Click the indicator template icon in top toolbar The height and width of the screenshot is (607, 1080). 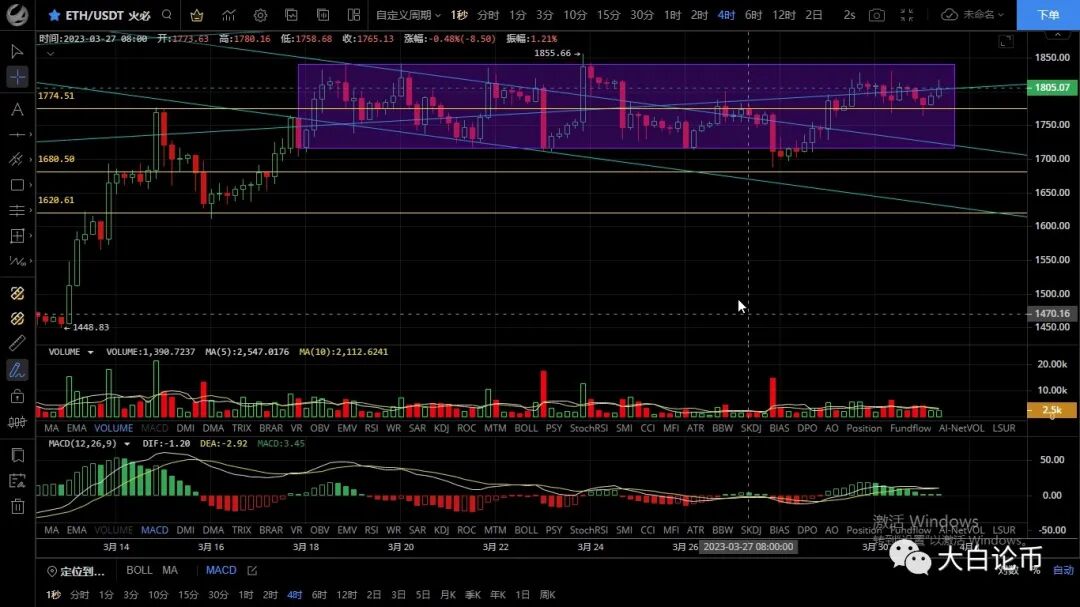[x=291, y=15]
